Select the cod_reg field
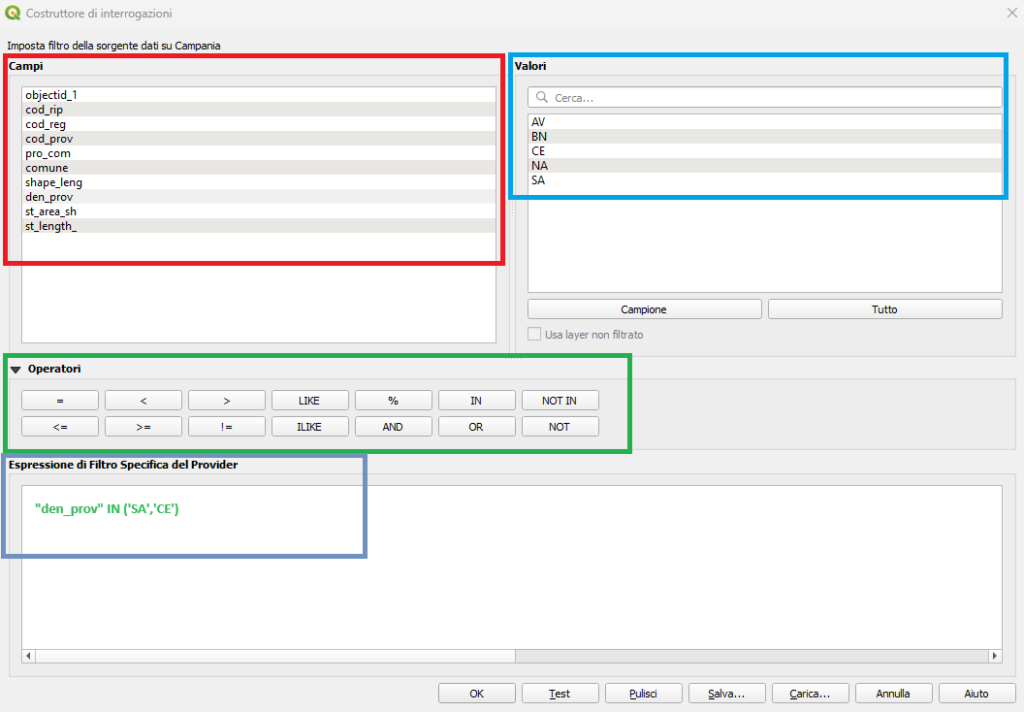 click(259, 124)
